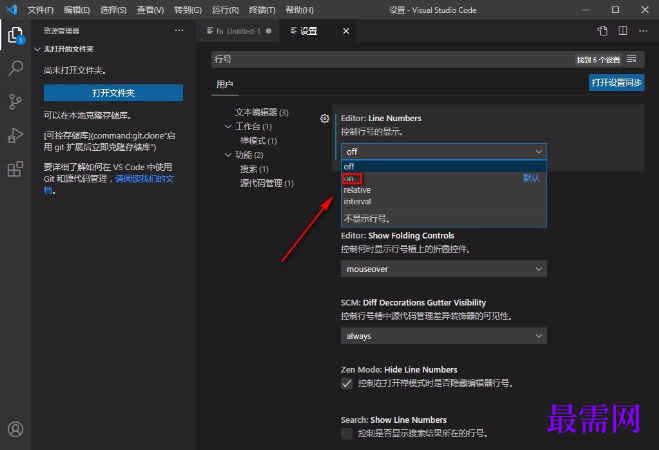
Task: Open the Extensions view icon
Action: 16,169
